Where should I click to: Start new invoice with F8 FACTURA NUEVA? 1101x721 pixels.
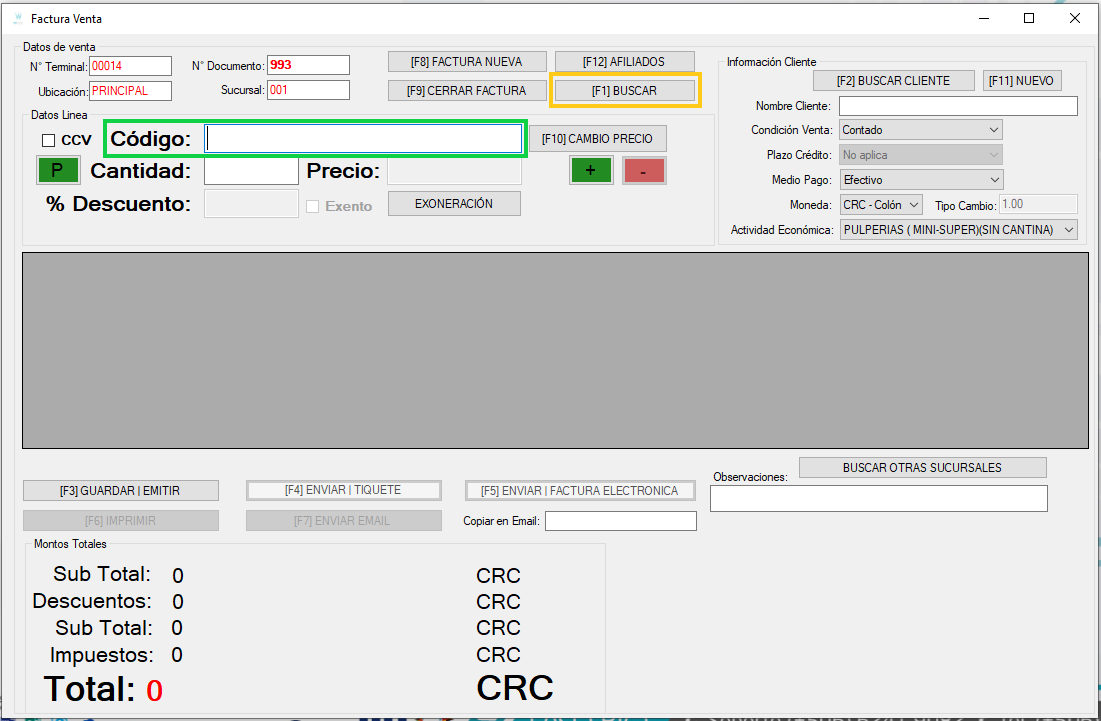(467, 62)
